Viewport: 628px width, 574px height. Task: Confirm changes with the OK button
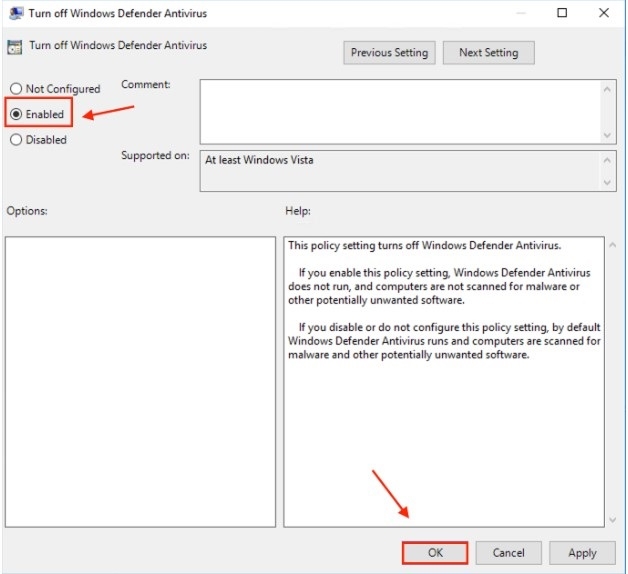tap(435, 553)
